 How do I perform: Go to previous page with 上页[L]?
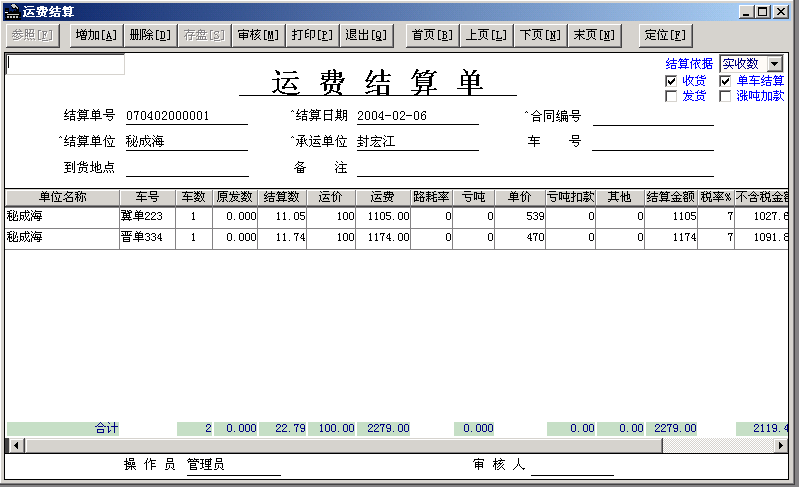pos(487,35)
